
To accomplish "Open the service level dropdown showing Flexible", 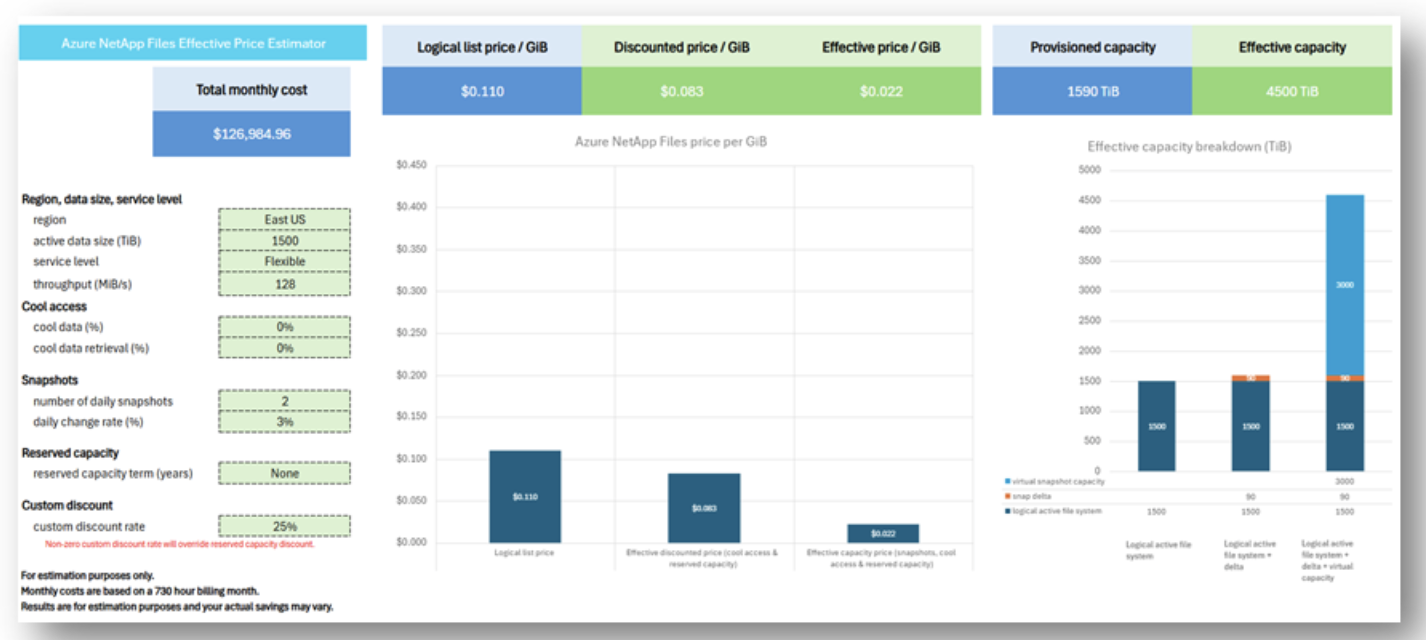I will (x=283, y=262).
